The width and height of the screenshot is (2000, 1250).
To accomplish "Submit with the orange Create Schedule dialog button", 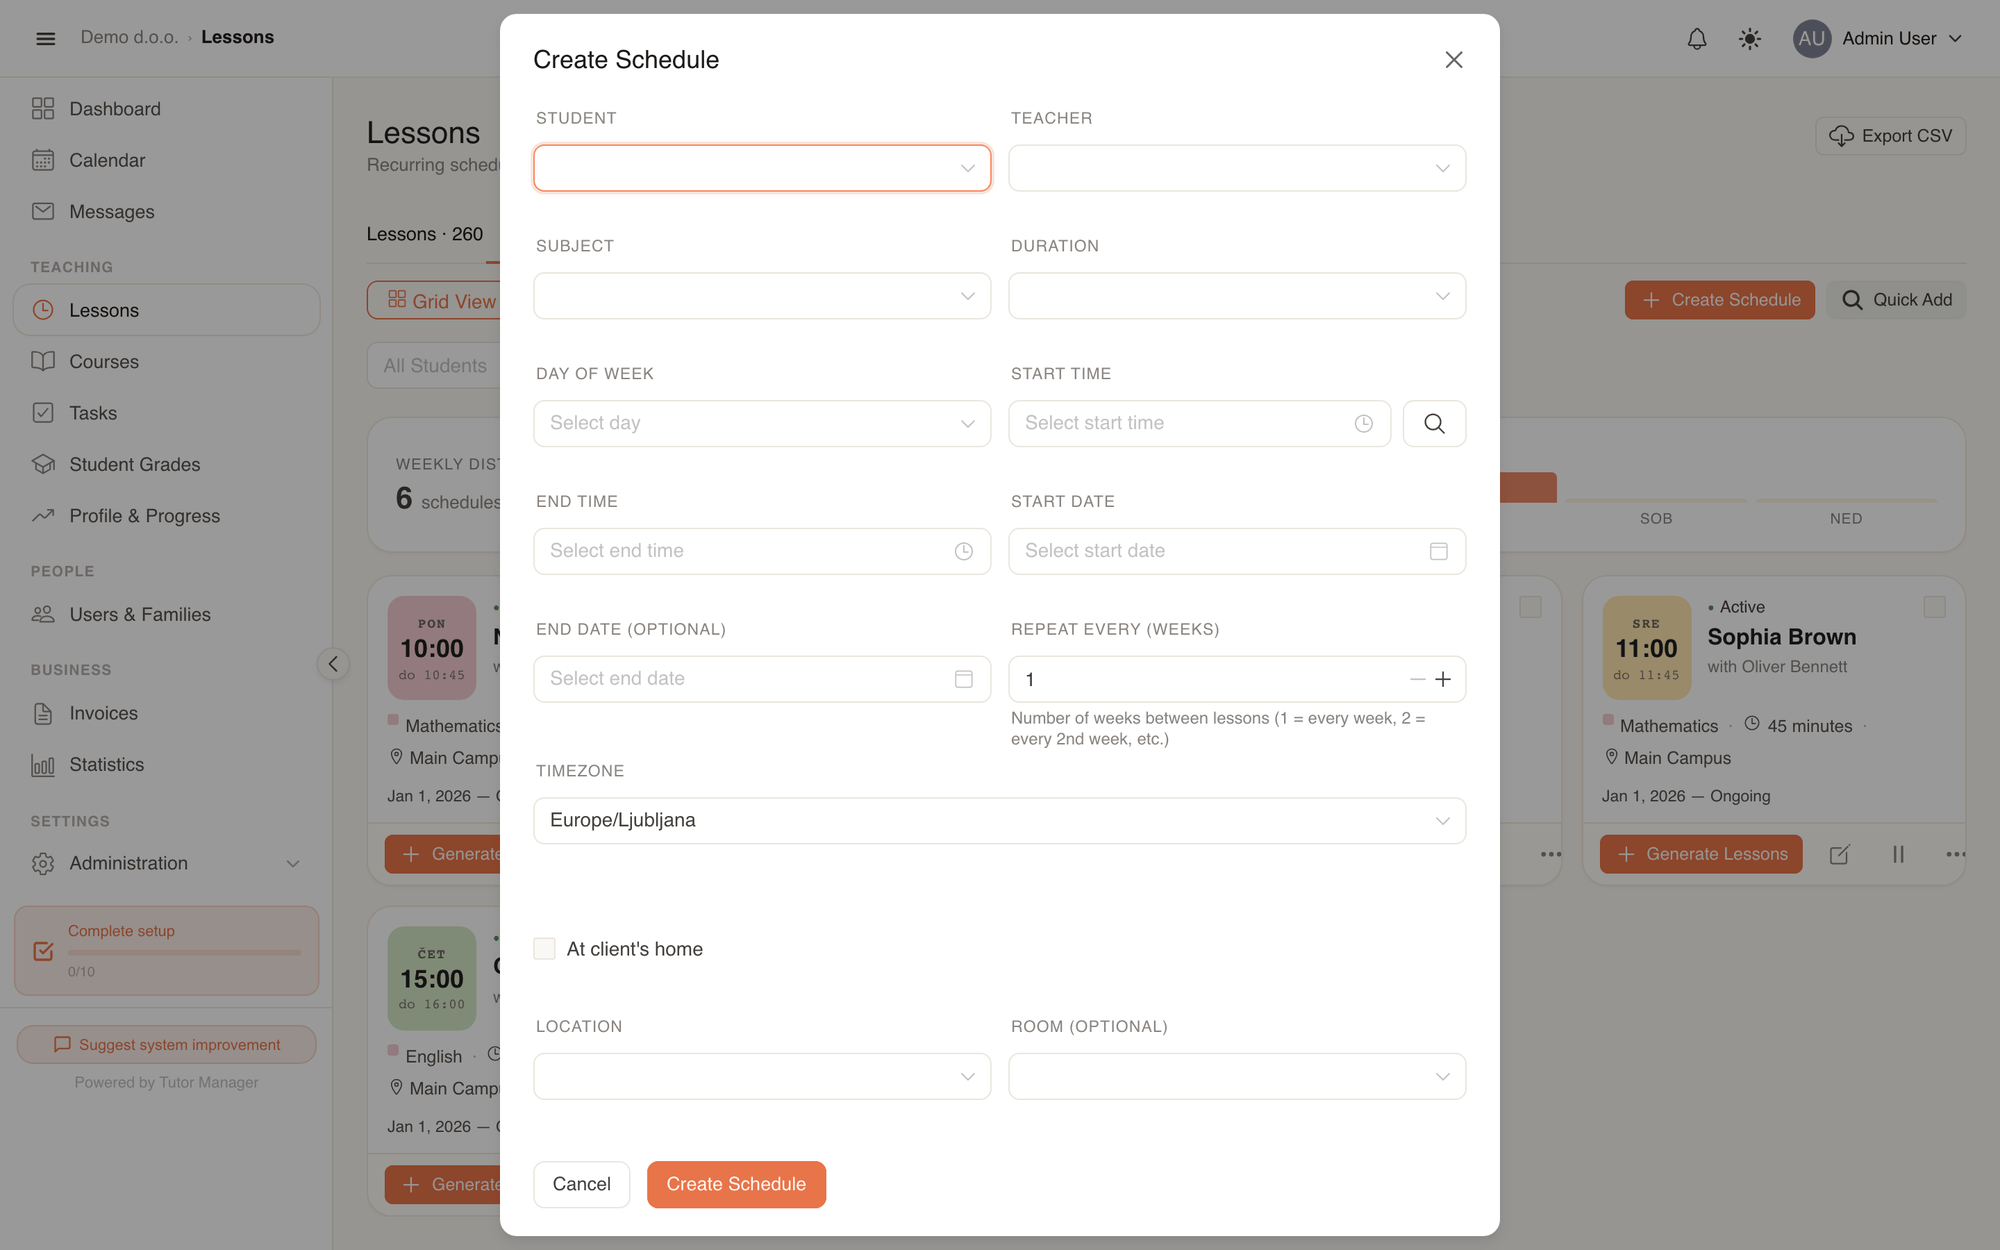I will tap(736, 1184).
